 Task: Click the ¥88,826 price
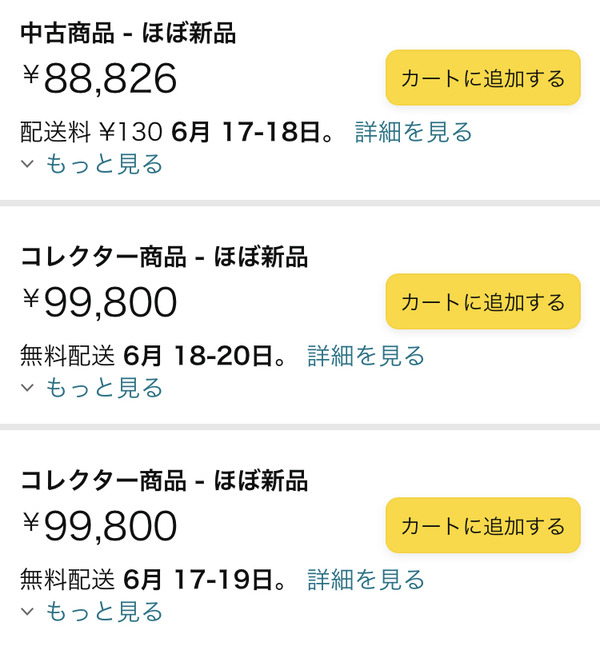tap(99, 78)
